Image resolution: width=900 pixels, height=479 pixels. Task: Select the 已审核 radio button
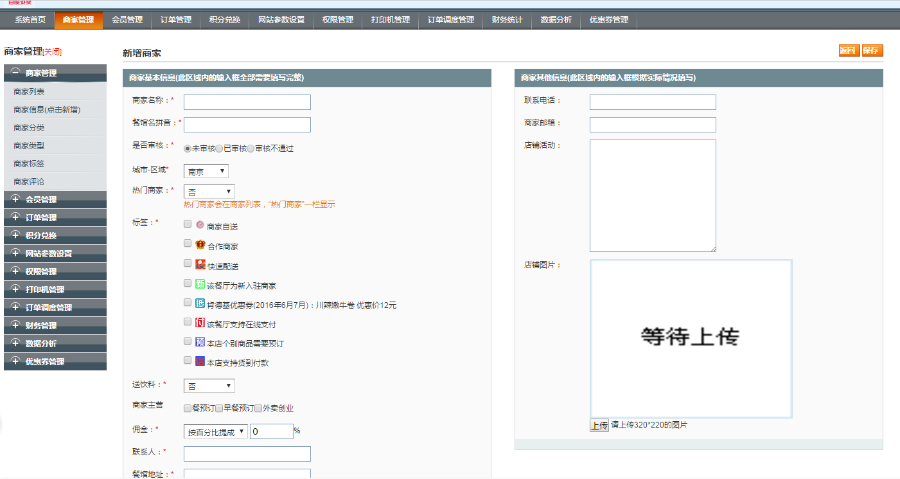[221, 148]
